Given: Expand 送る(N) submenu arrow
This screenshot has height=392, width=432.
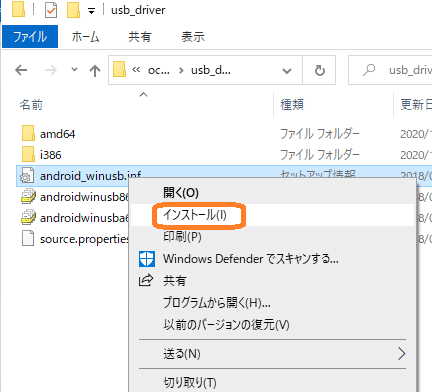Looking at the screenshot, I should (x=402, y=353).
